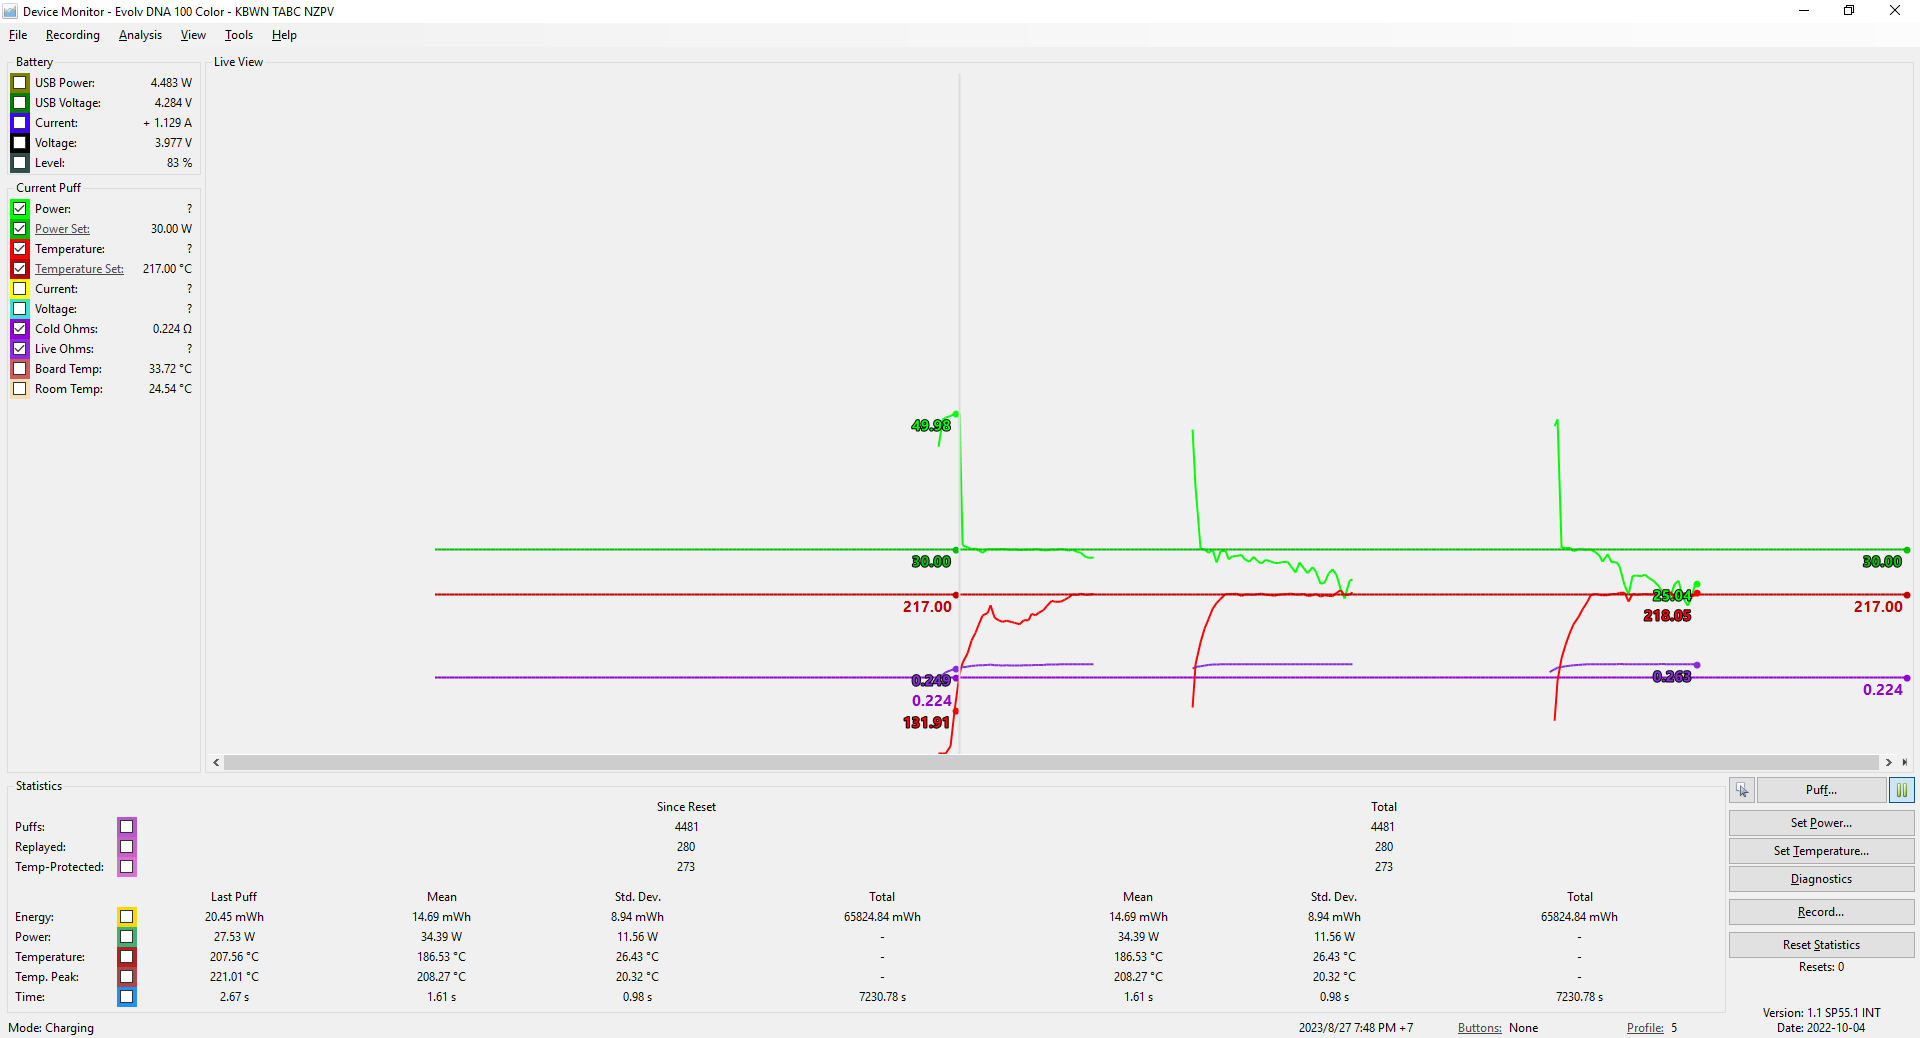Jump to end of chart scroll
The image size is (1920, 1038).
tap(1905, 762)
